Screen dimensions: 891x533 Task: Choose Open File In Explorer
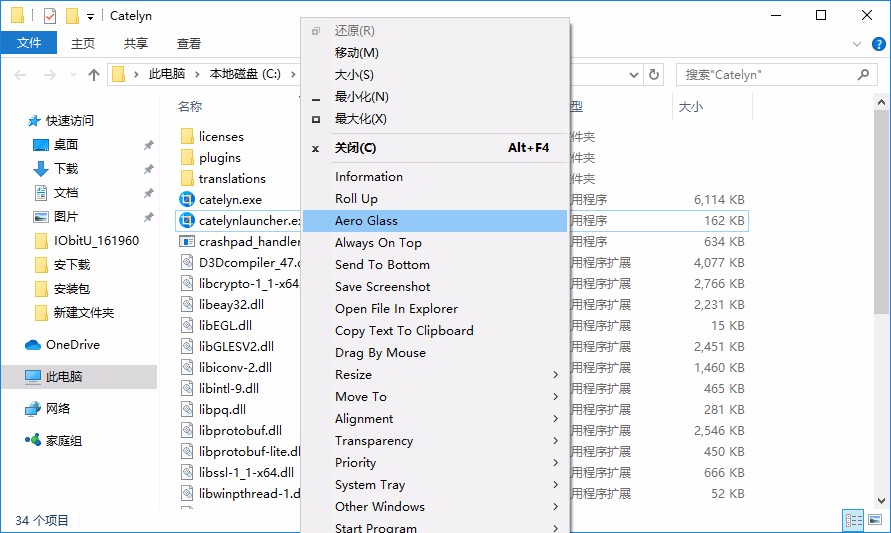(435, 309)
